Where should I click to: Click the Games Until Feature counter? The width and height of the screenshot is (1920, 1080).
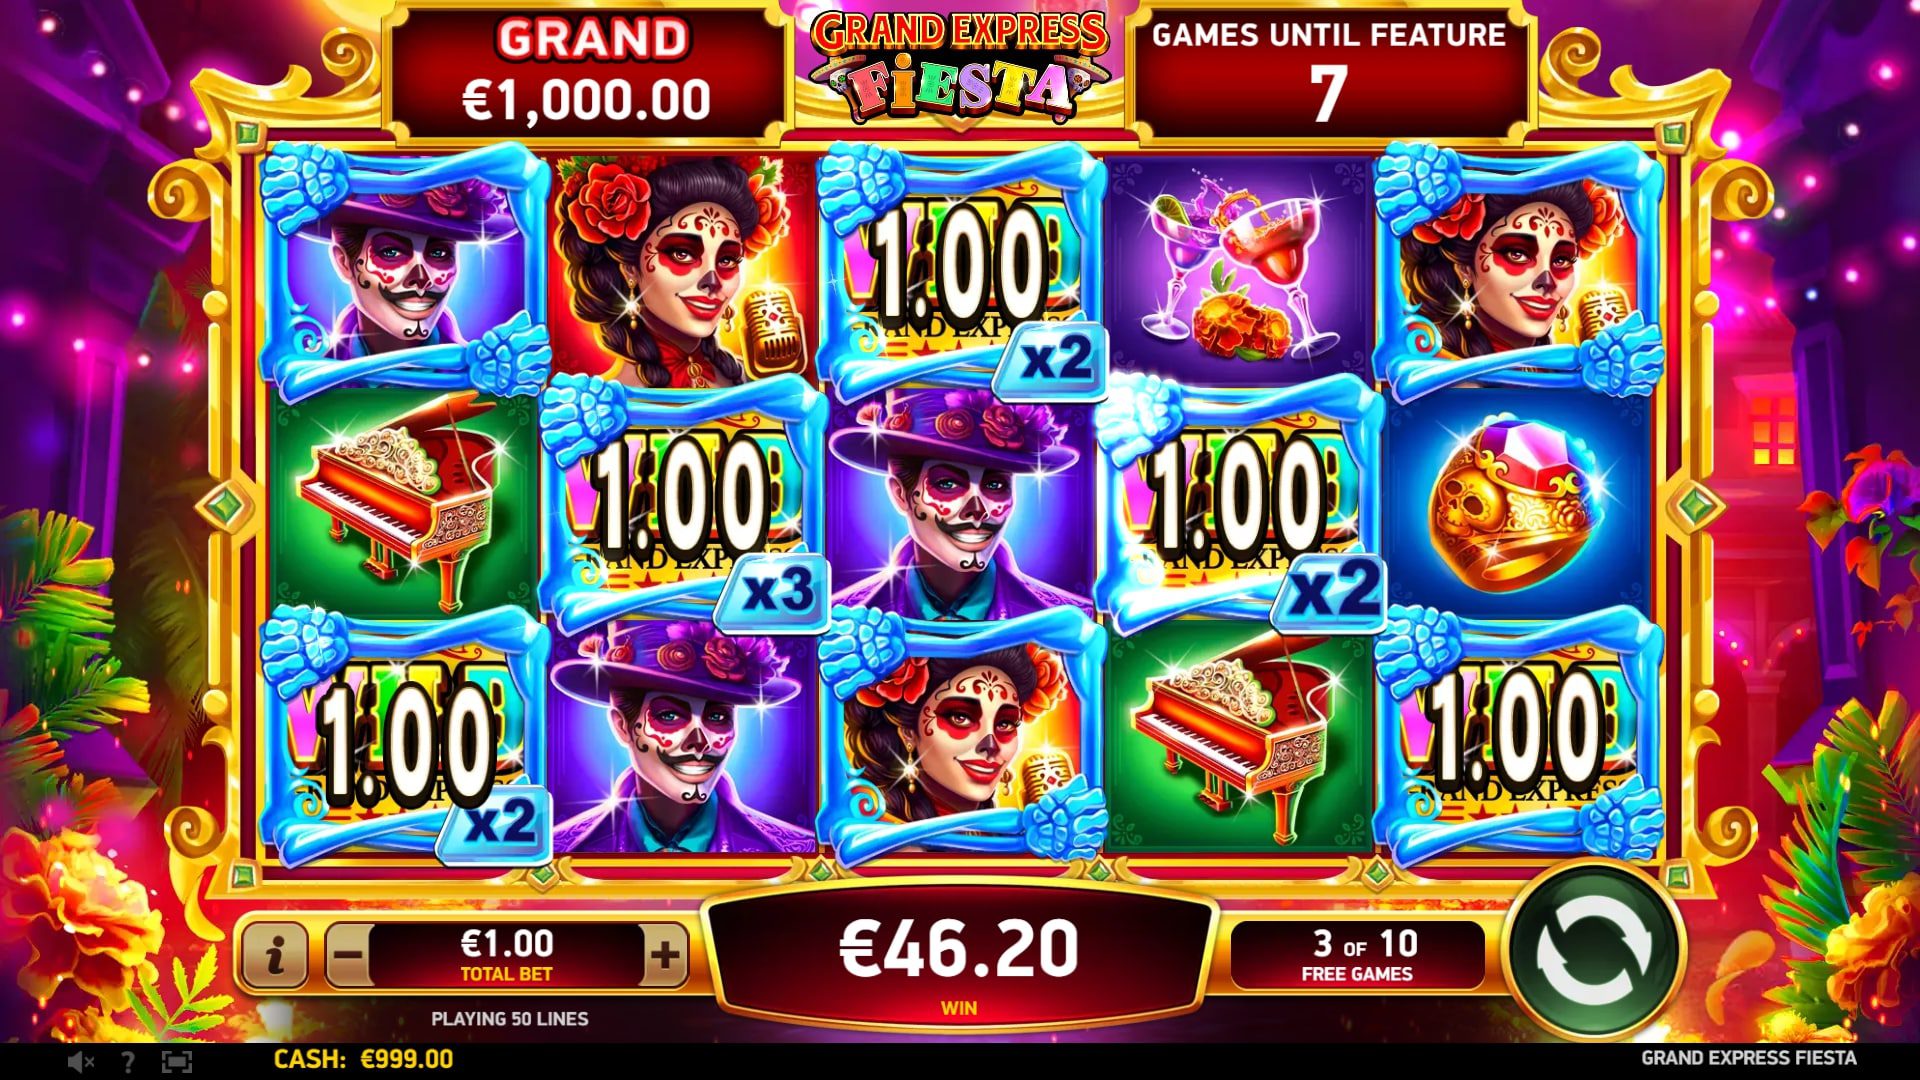pyautogui.click(x=1328, y=72)
